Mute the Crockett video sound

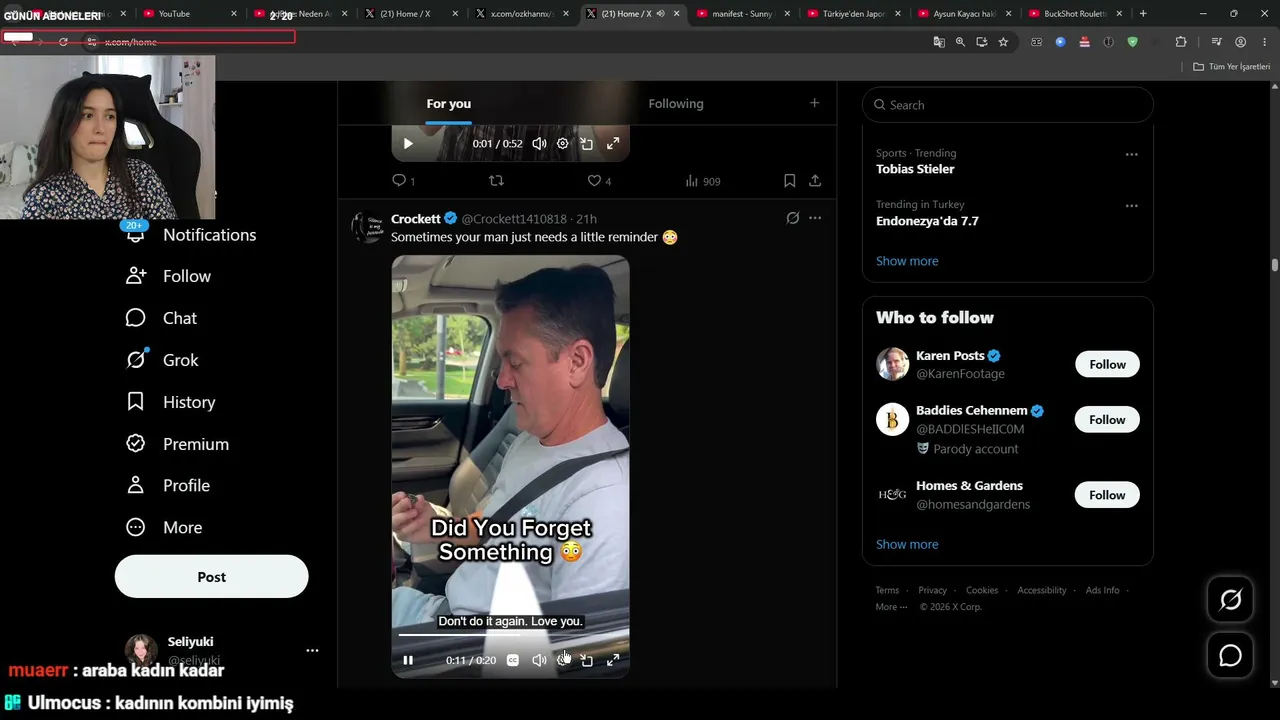(539, 660)
